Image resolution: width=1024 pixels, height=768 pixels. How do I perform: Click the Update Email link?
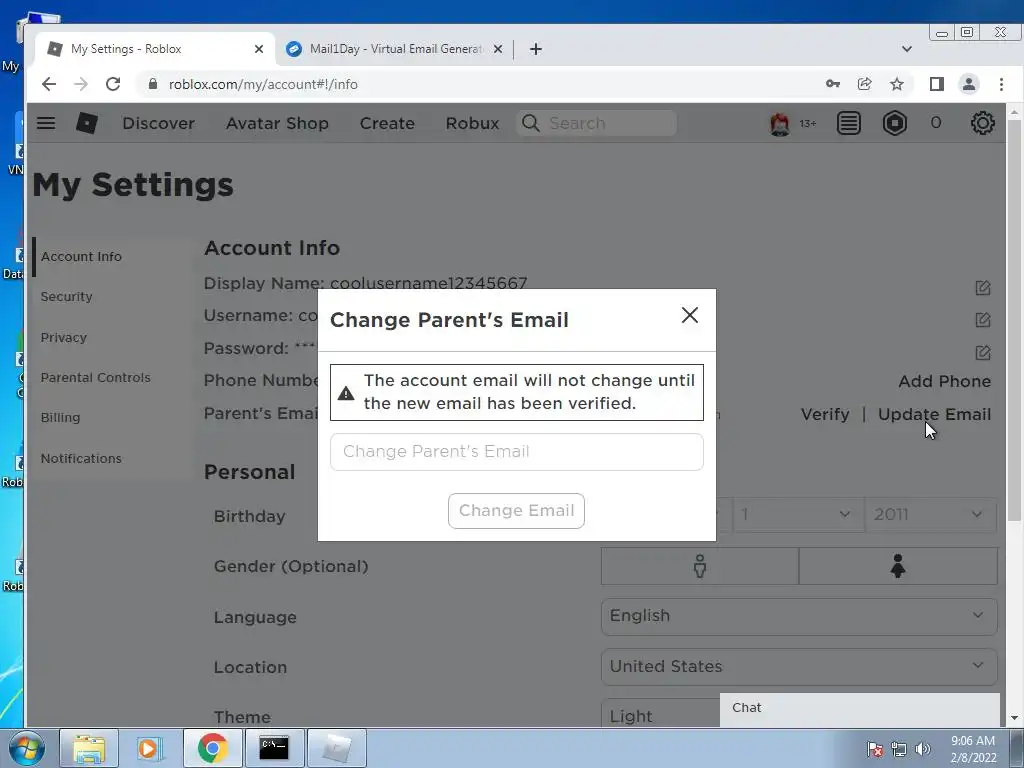click(x=934, y=415)
